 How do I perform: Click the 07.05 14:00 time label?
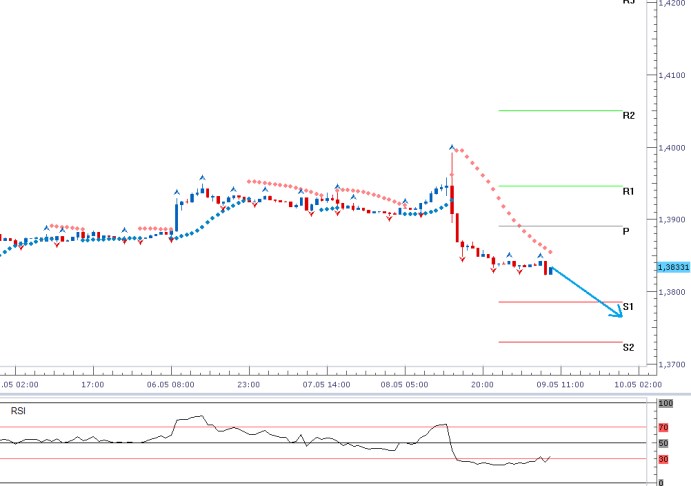[327, 385]
